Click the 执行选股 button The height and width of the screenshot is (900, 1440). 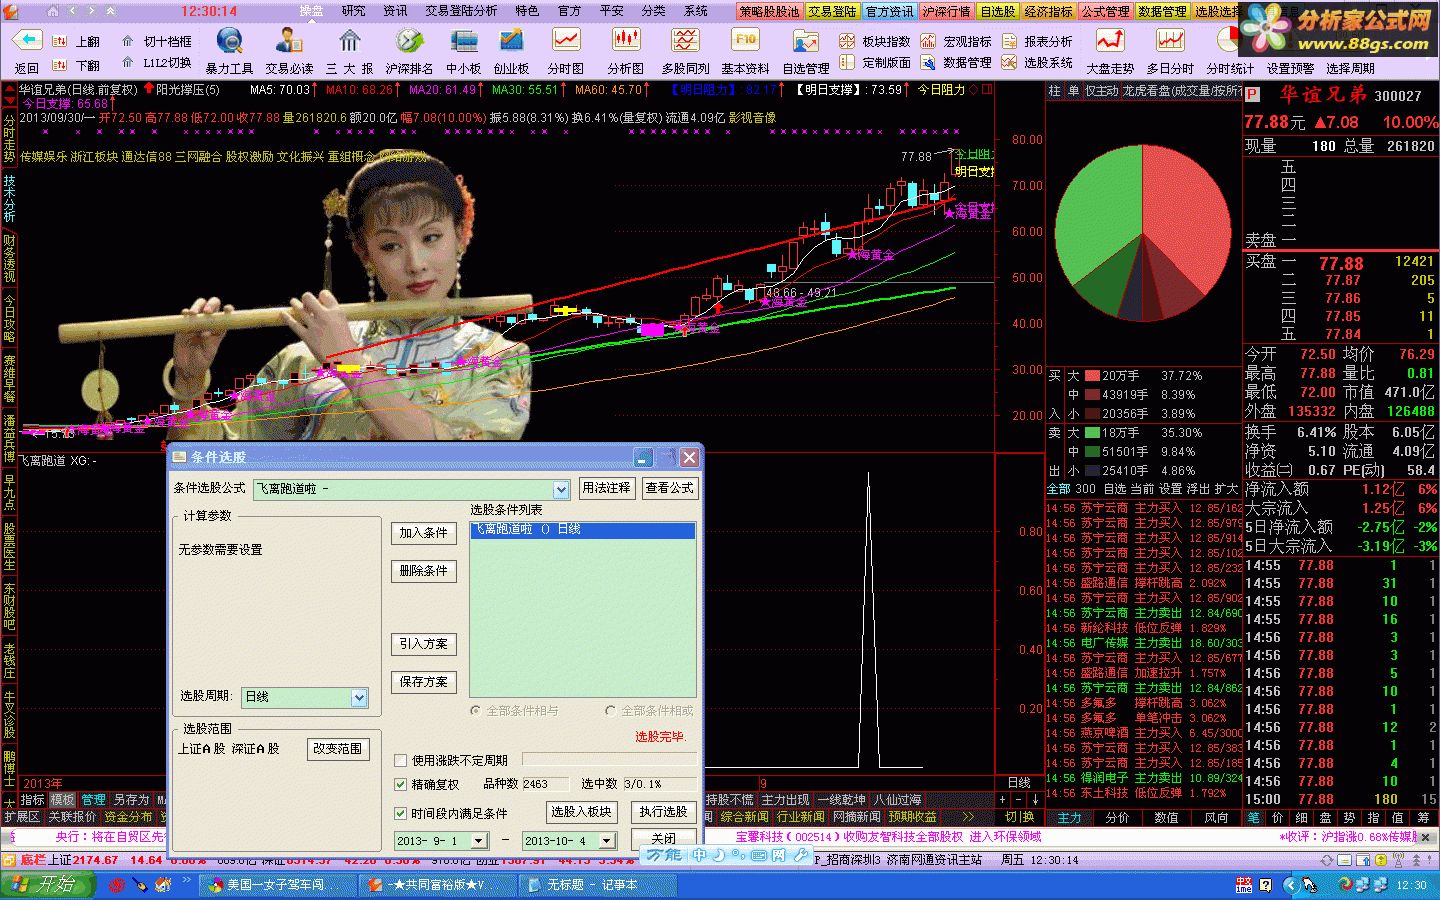click(x=664, y=812)
